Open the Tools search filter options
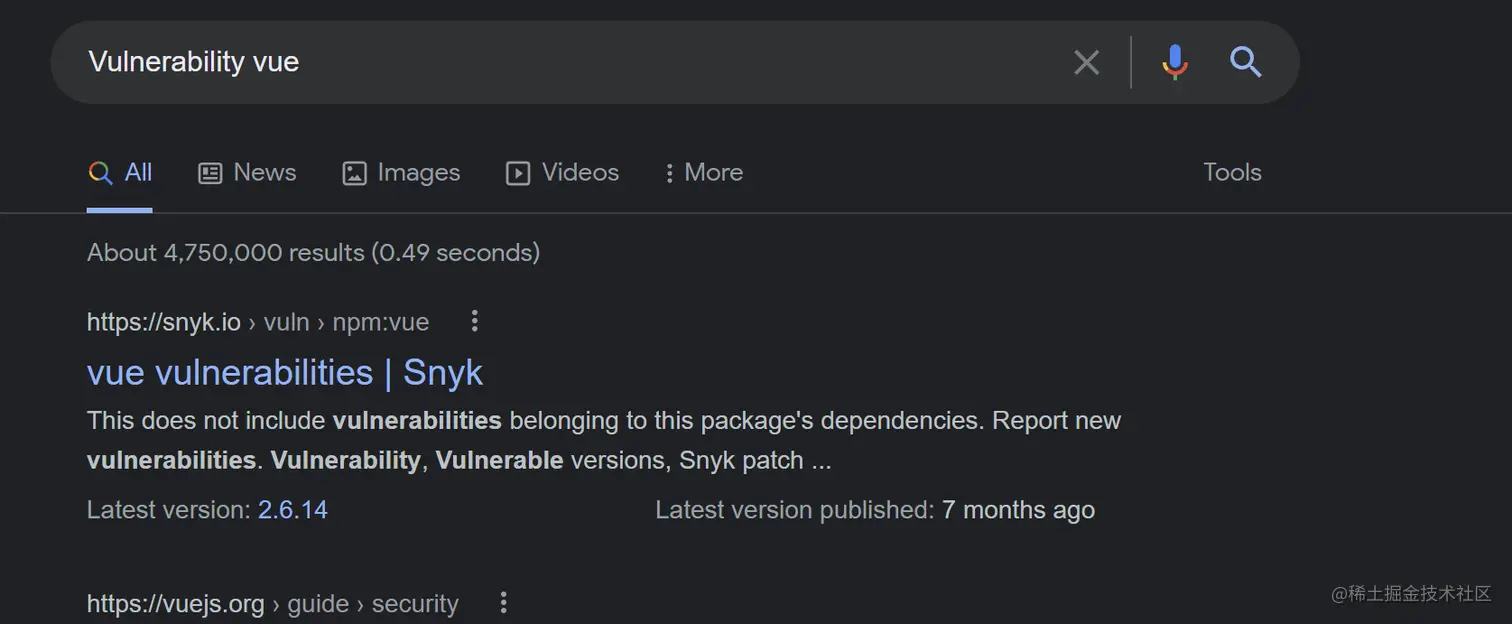The image size is (1512, 624). point(1232,173)
